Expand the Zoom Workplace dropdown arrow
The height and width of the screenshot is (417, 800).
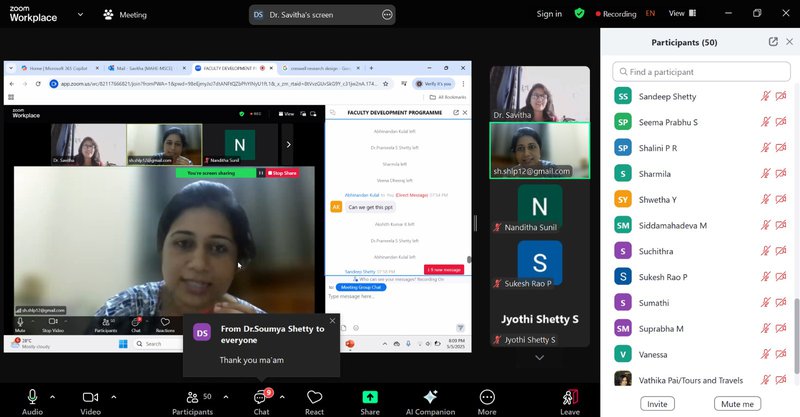80,14
